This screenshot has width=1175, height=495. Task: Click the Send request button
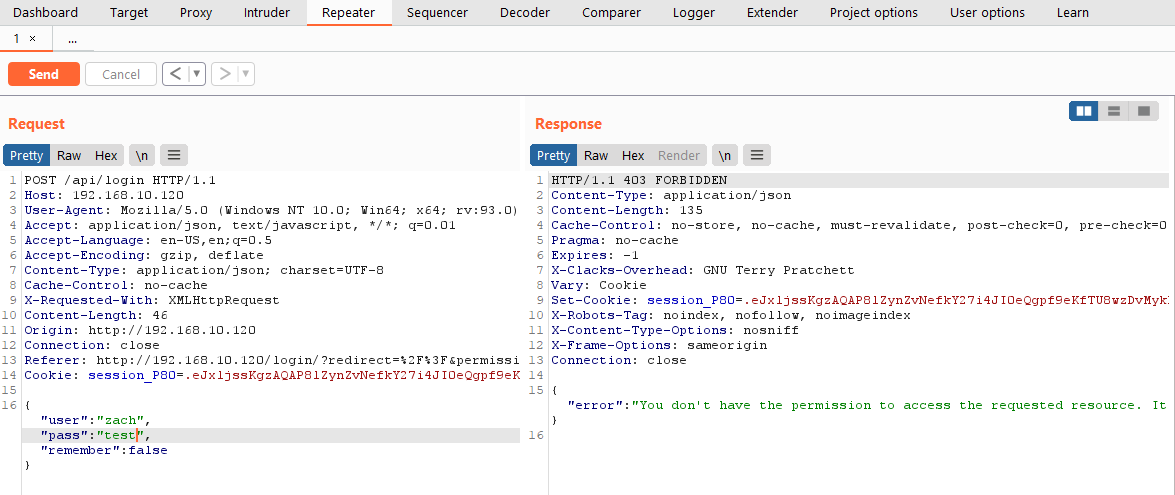[43, 74]
